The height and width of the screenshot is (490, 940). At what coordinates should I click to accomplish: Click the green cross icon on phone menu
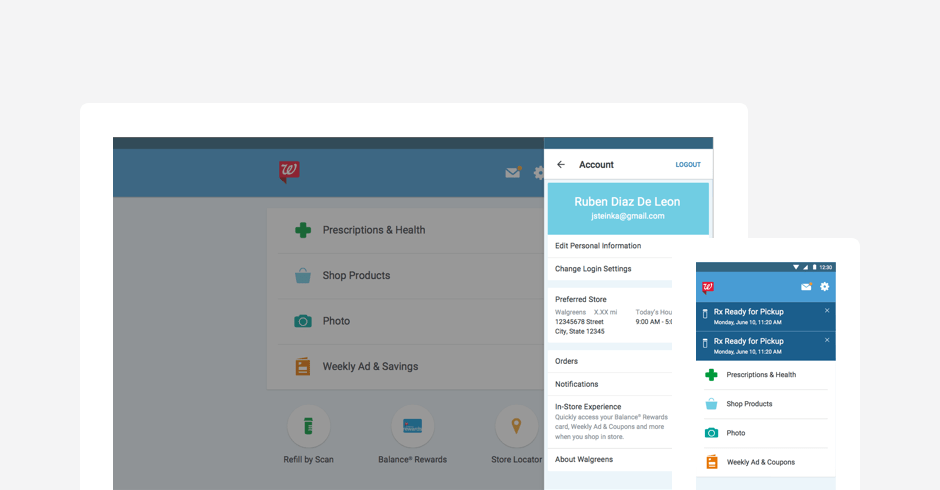pyautogui.click(x=712, y=375)
